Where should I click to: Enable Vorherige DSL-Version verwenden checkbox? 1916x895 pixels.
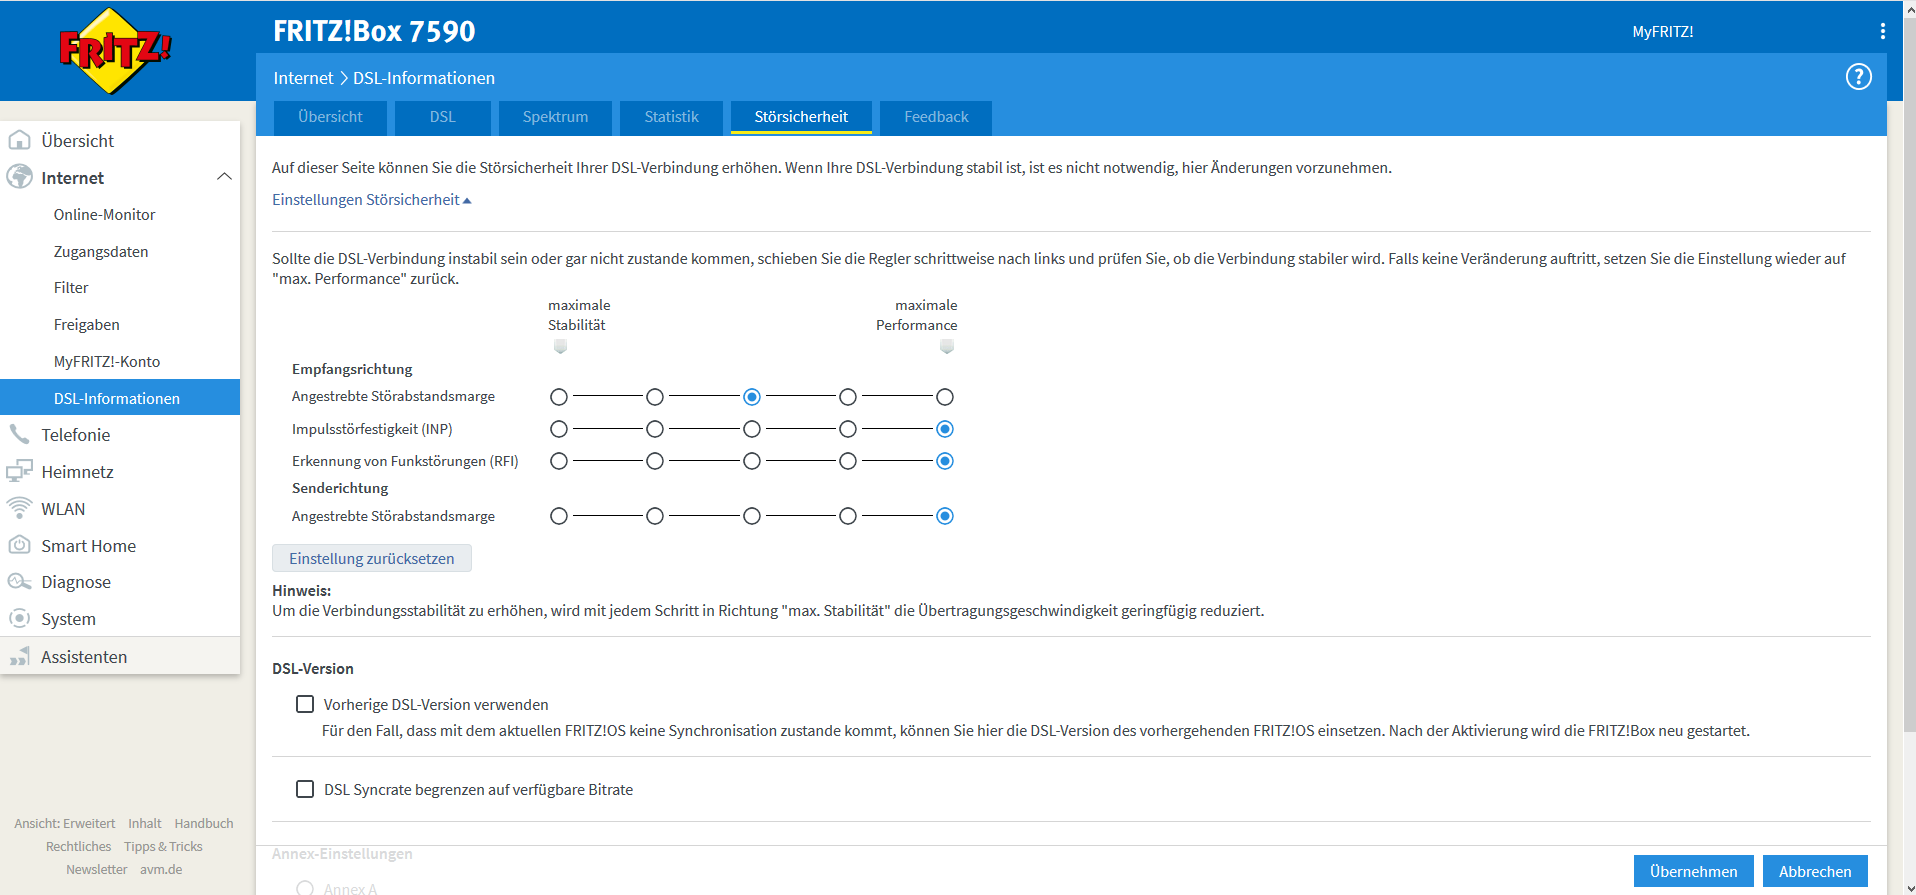pos(305,704)
